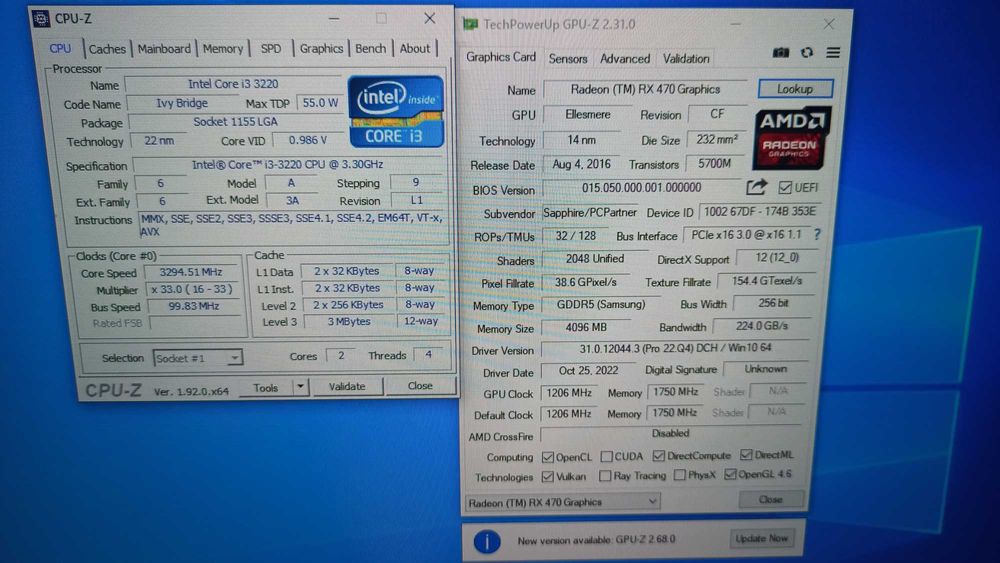Viewport: 1000px width, 563px height.
Task: Click the CPU Name field Intel Core i3 3220
Action: [x=233, y=84]
